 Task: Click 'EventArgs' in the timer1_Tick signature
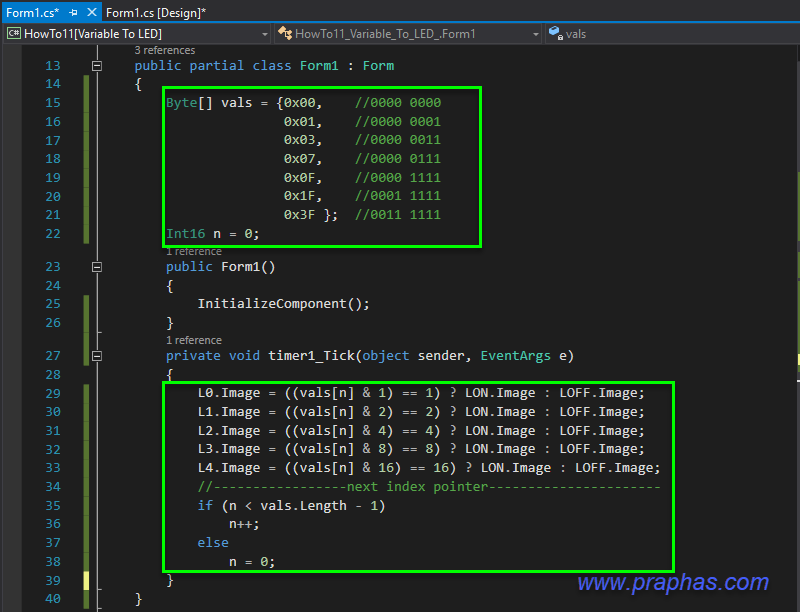pyautogui.click(x=515, y=356)
